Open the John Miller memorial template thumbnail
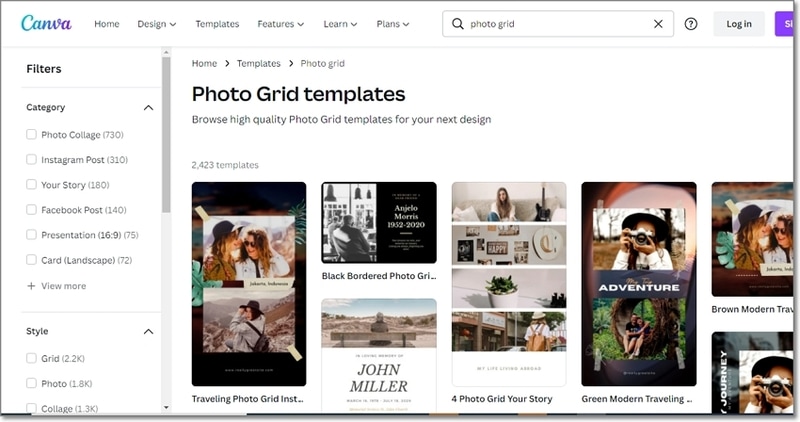800x422 pixels. (x=379, y=355)
